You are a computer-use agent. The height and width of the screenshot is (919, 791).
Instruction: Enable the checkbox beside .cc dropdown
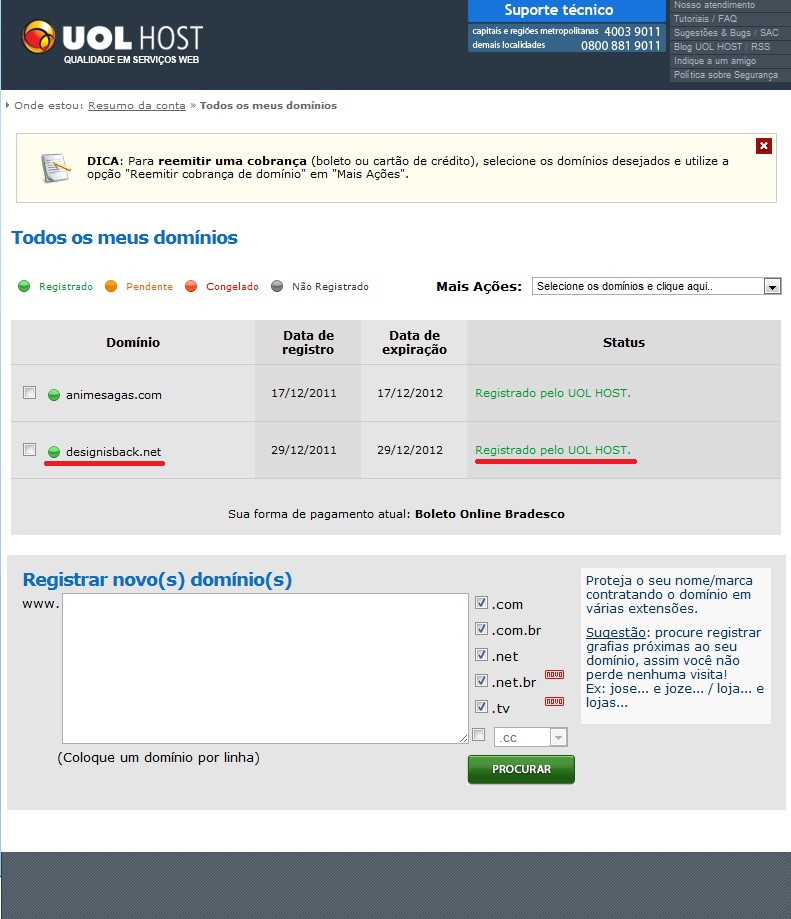pos(479,735)
